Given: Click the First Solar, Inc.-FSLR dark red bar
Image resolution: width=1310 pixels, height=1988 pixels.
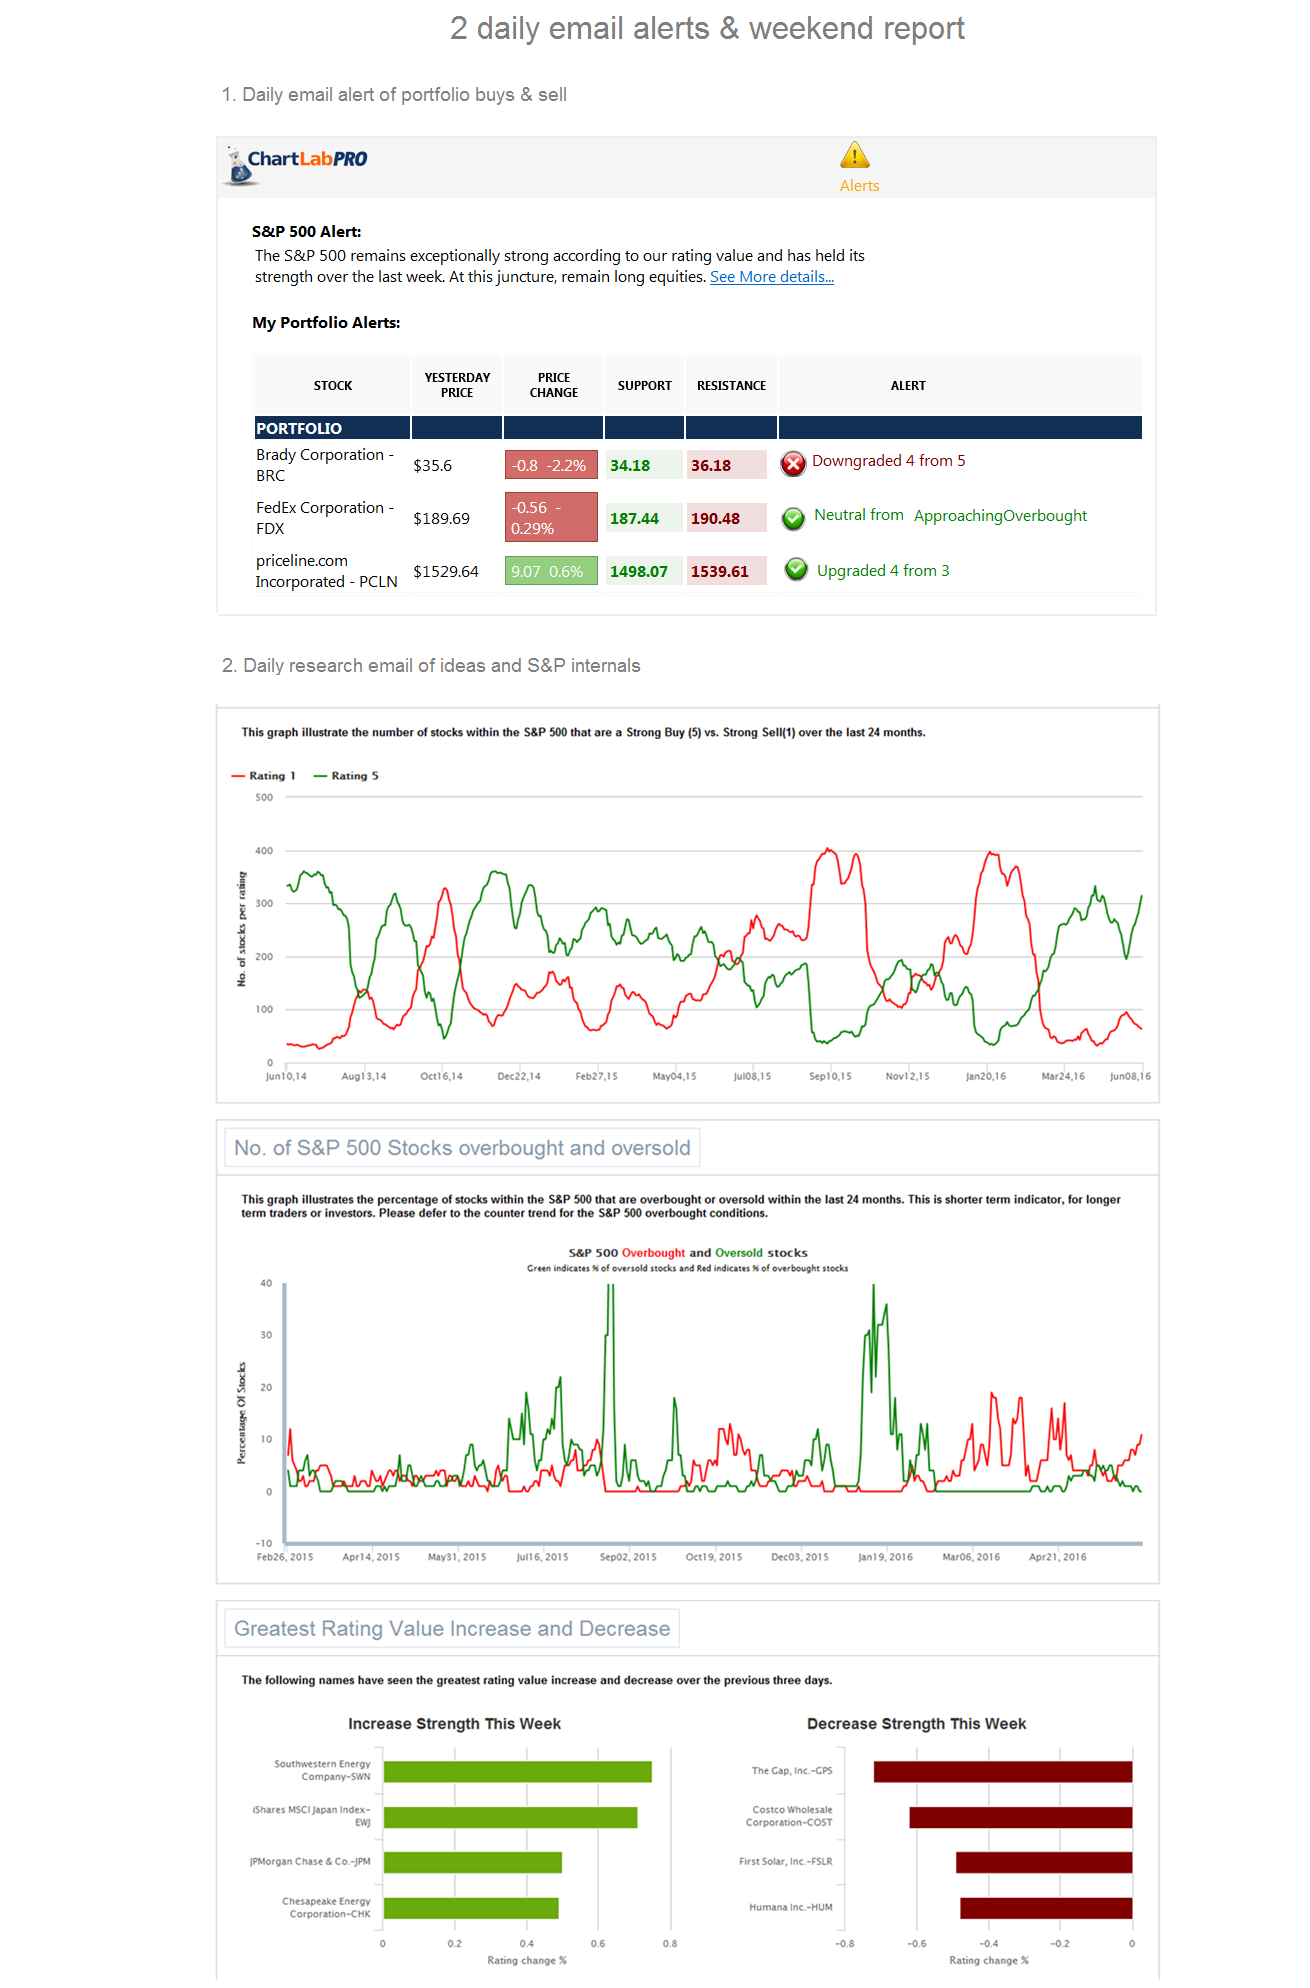Looking at the screenshot, I should [1044, 1863].
